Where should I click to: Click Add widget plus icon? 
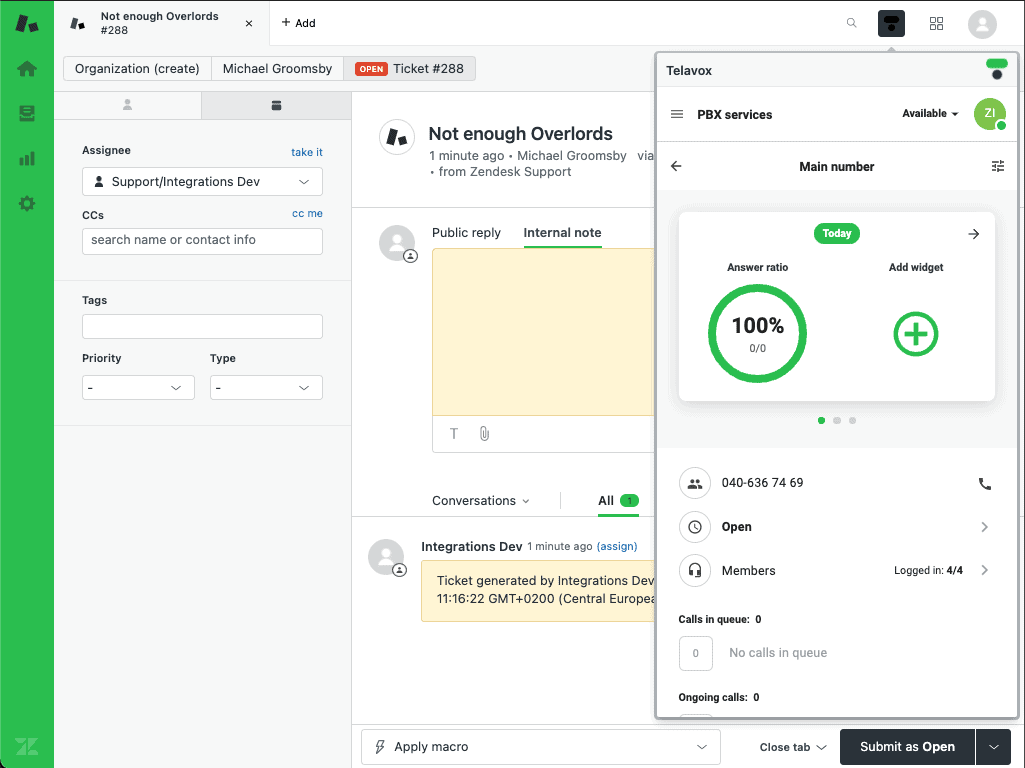click(x=915, y=334)
